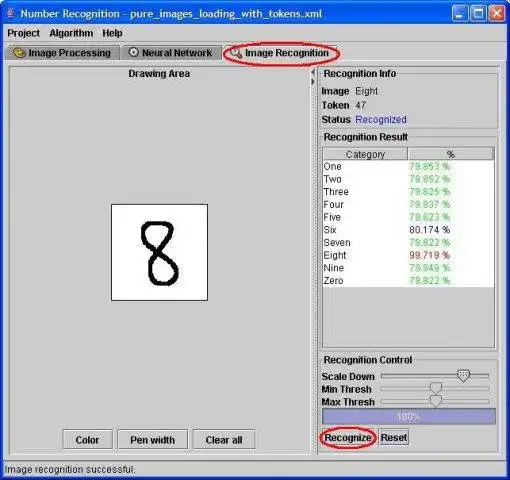This screenshot has width=510, height=480.
Task: Switch to the Neural Network tab
Action: point(171,53)
